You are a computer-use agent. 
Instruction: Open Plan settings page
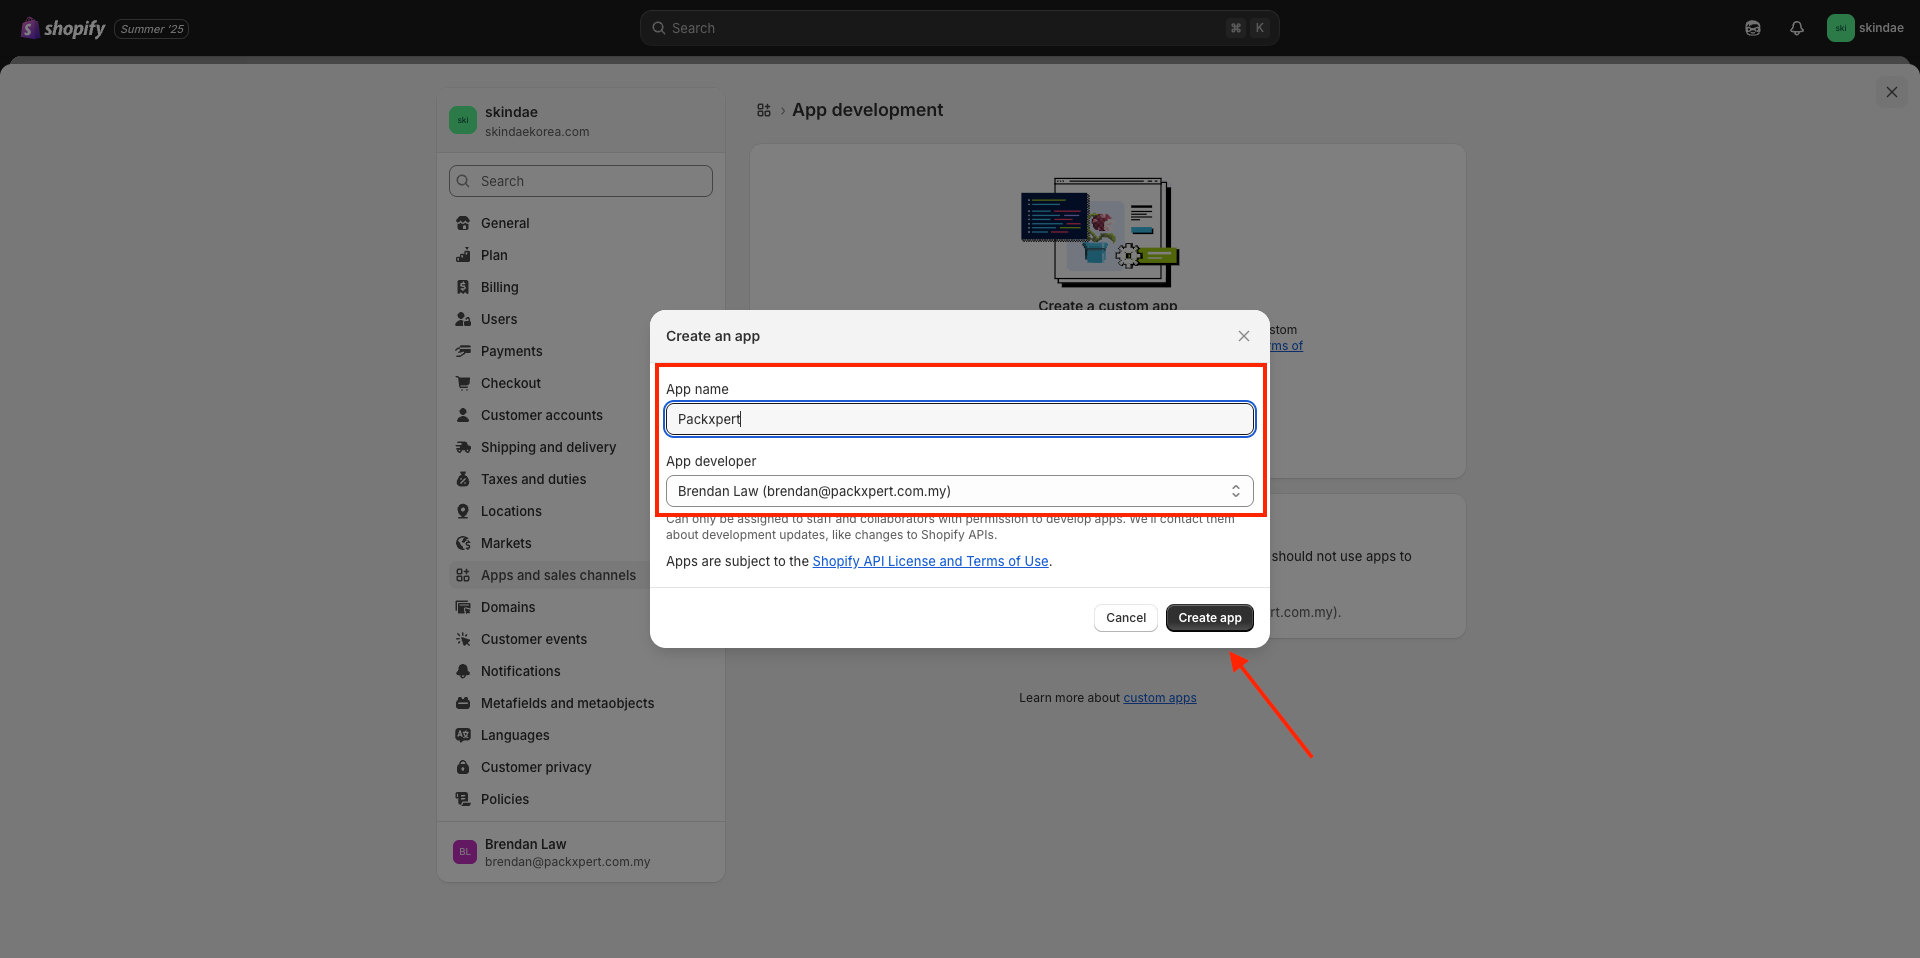tap(581, 255)
